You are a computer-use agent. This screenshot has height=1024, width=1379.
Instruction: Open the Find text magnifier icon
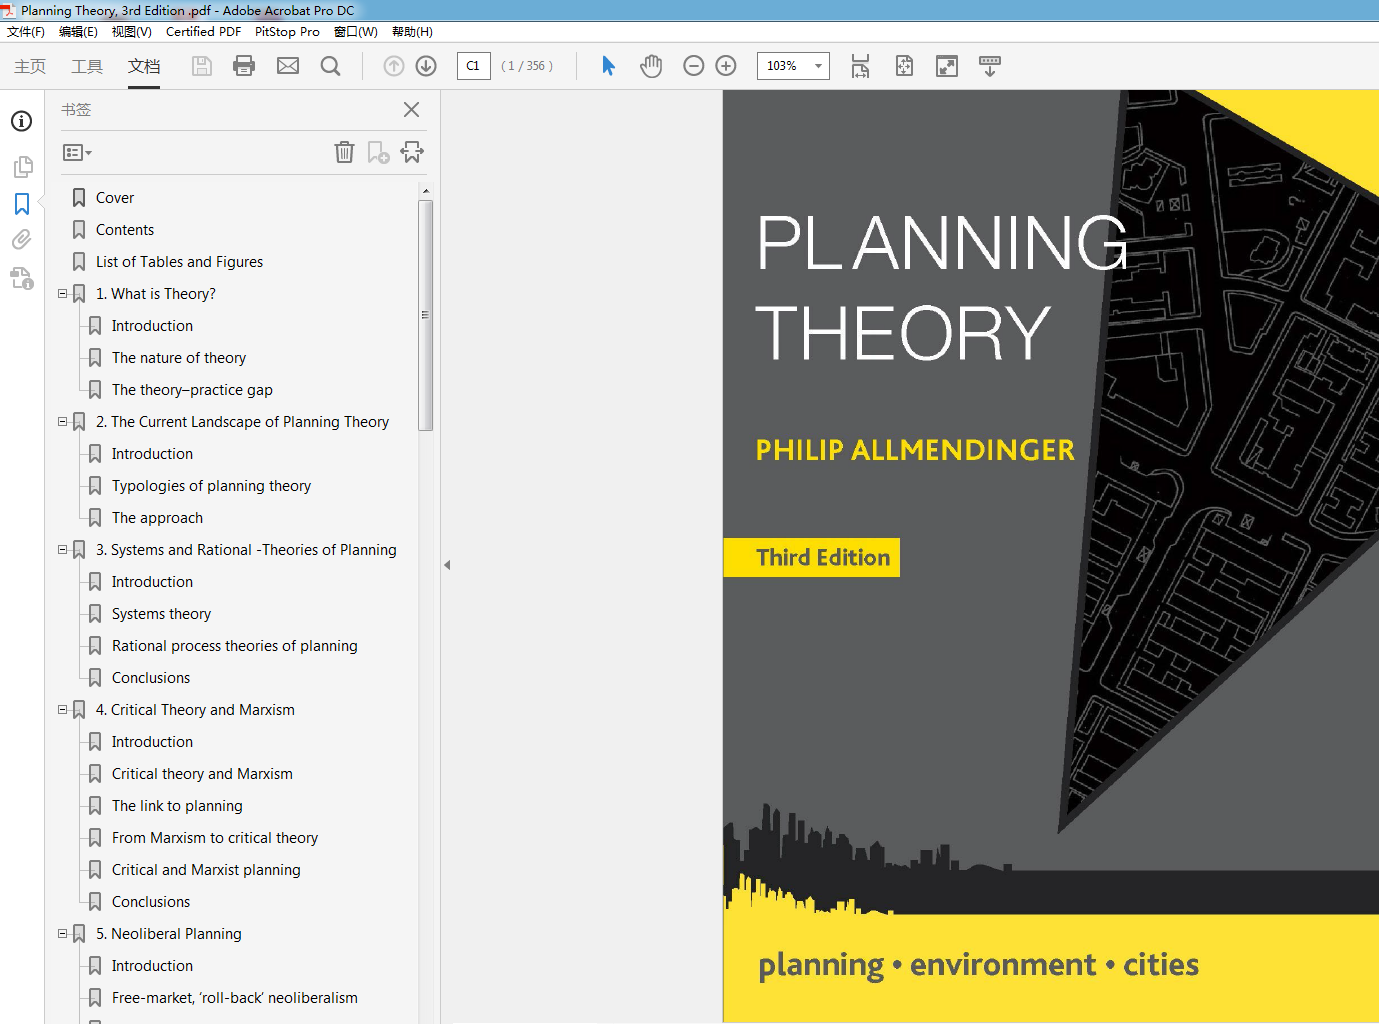click(x=330, y=66)
